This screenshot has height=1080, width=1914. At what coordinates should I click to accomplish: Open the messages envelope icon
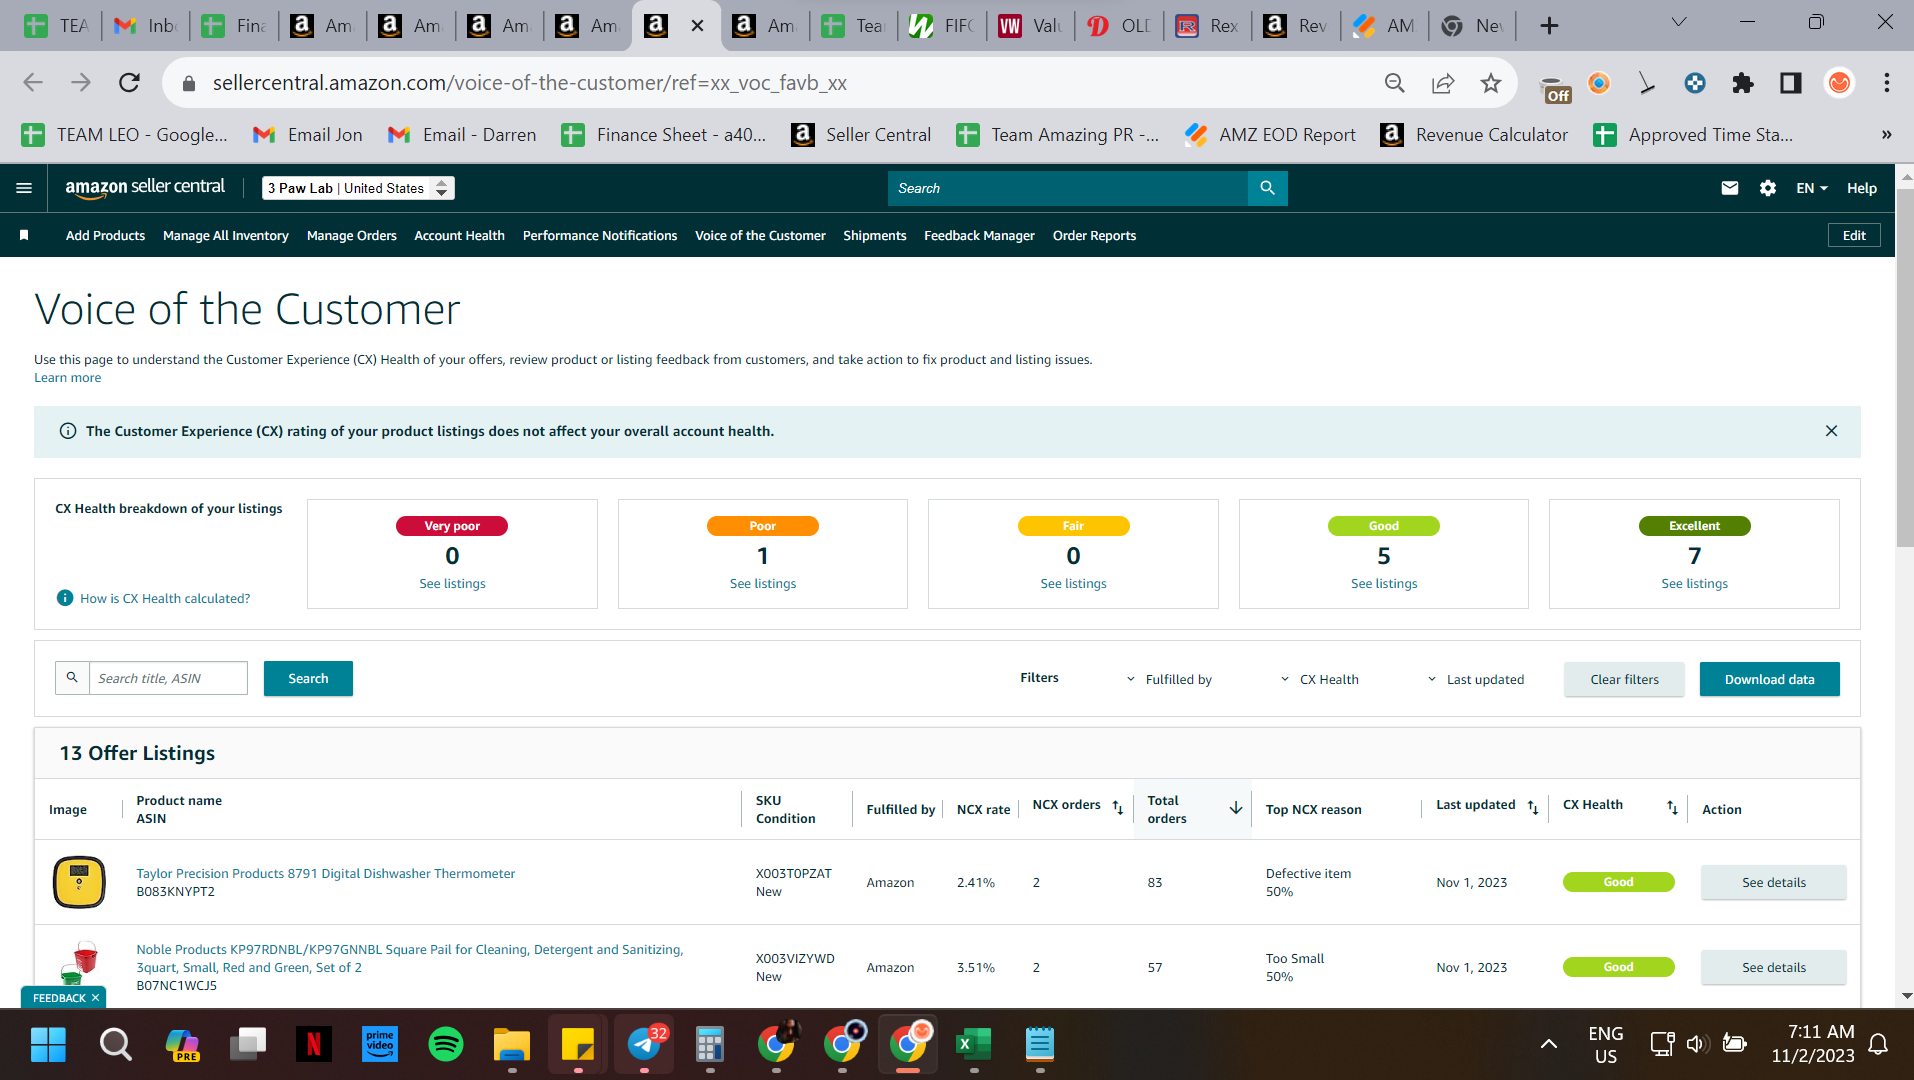(1729, 188)
